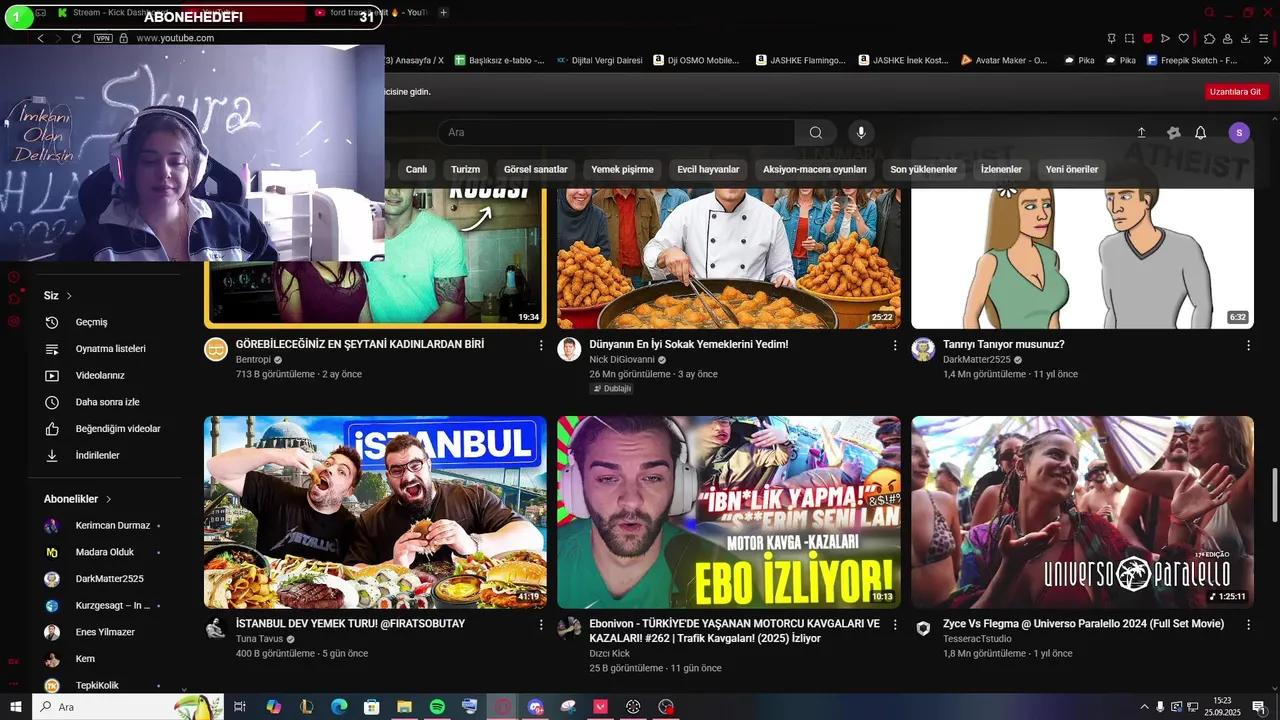The width and height of the screenshot is (1280, 720).
Task: Open Daha sonra izle list
Action: coord(108,402)
